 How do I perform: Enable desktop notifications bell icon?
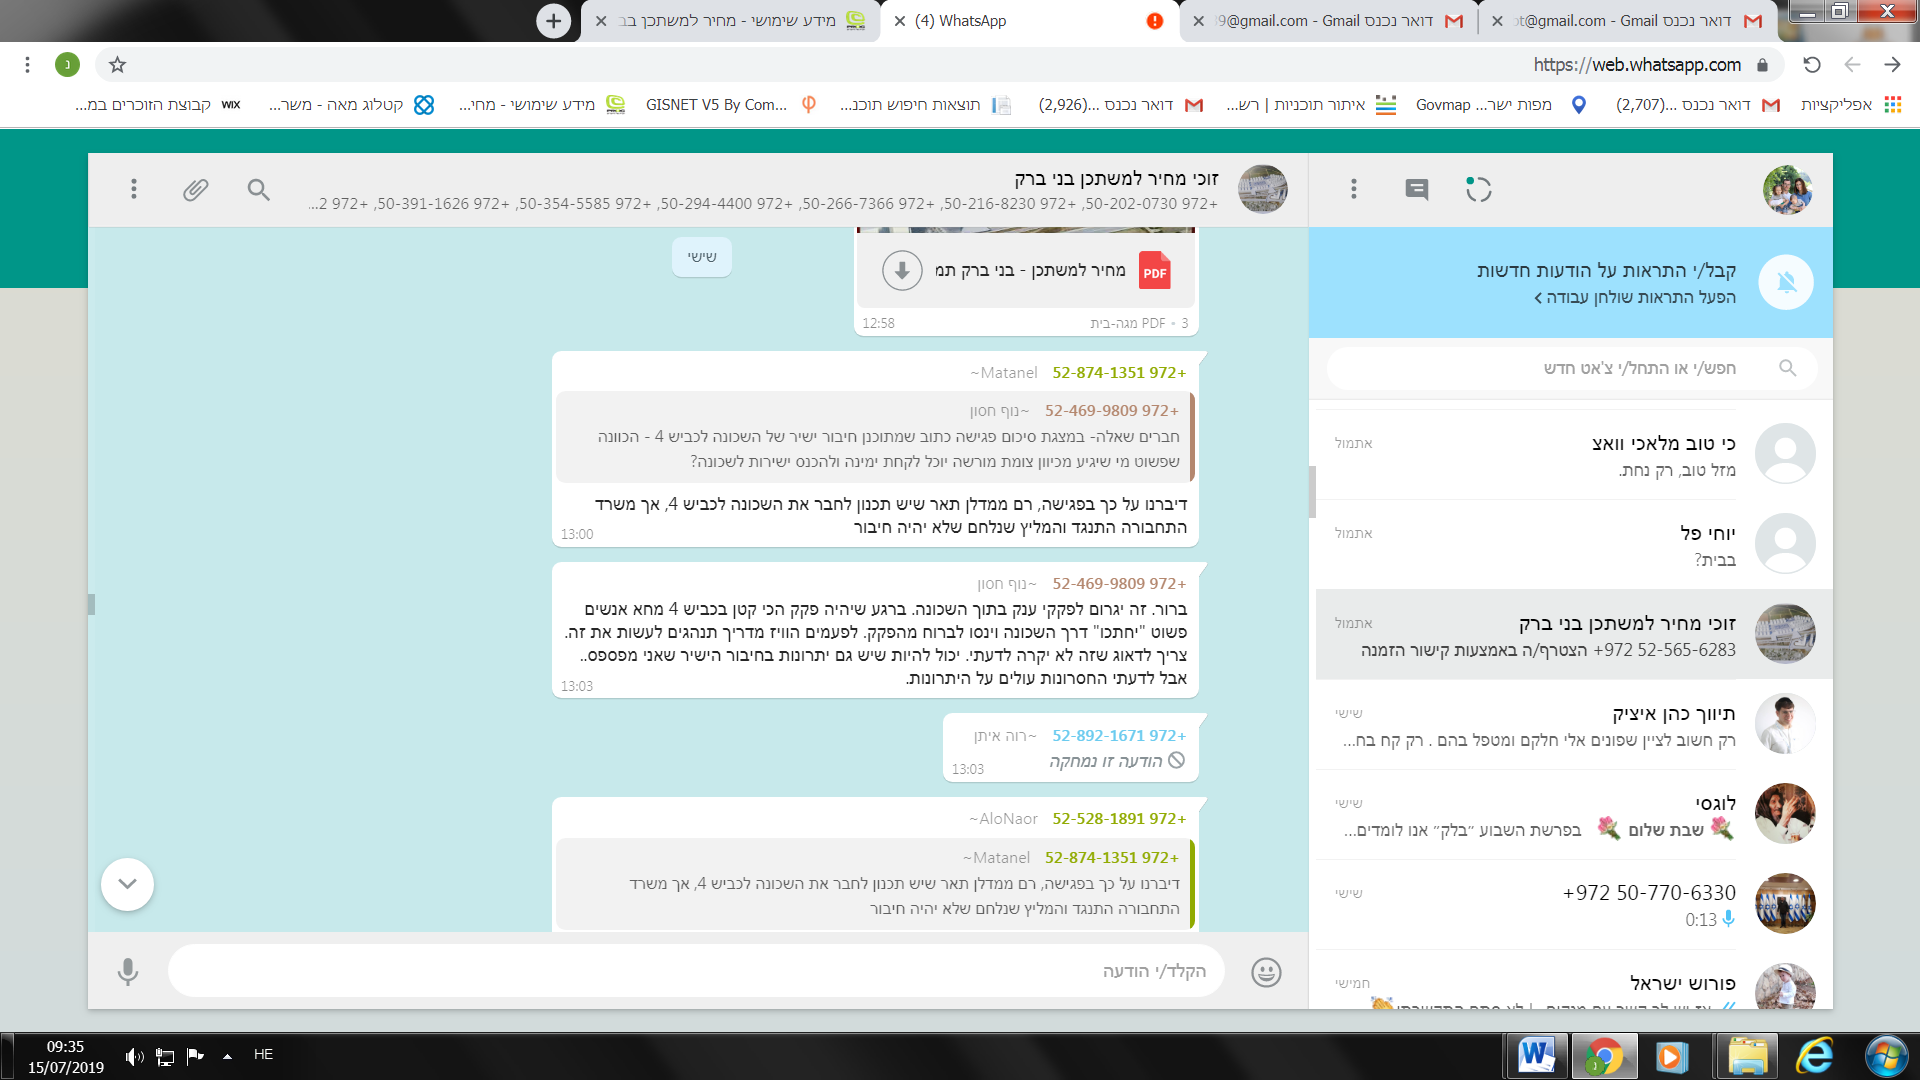click(1786, 283)
